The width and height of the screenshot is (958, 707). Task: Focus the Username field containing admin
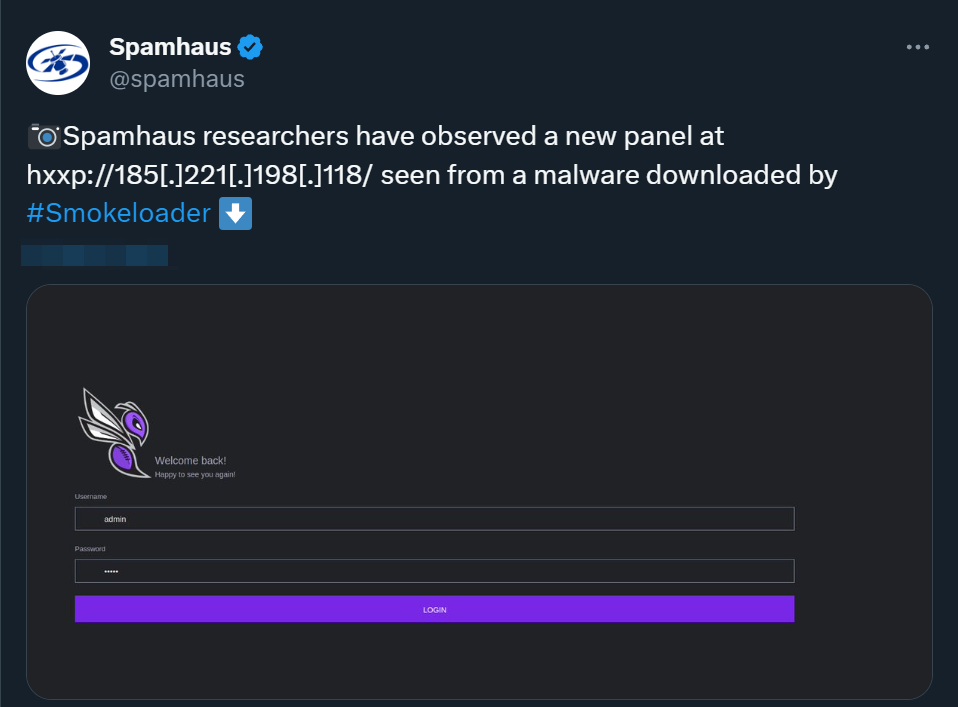[434, 519]
